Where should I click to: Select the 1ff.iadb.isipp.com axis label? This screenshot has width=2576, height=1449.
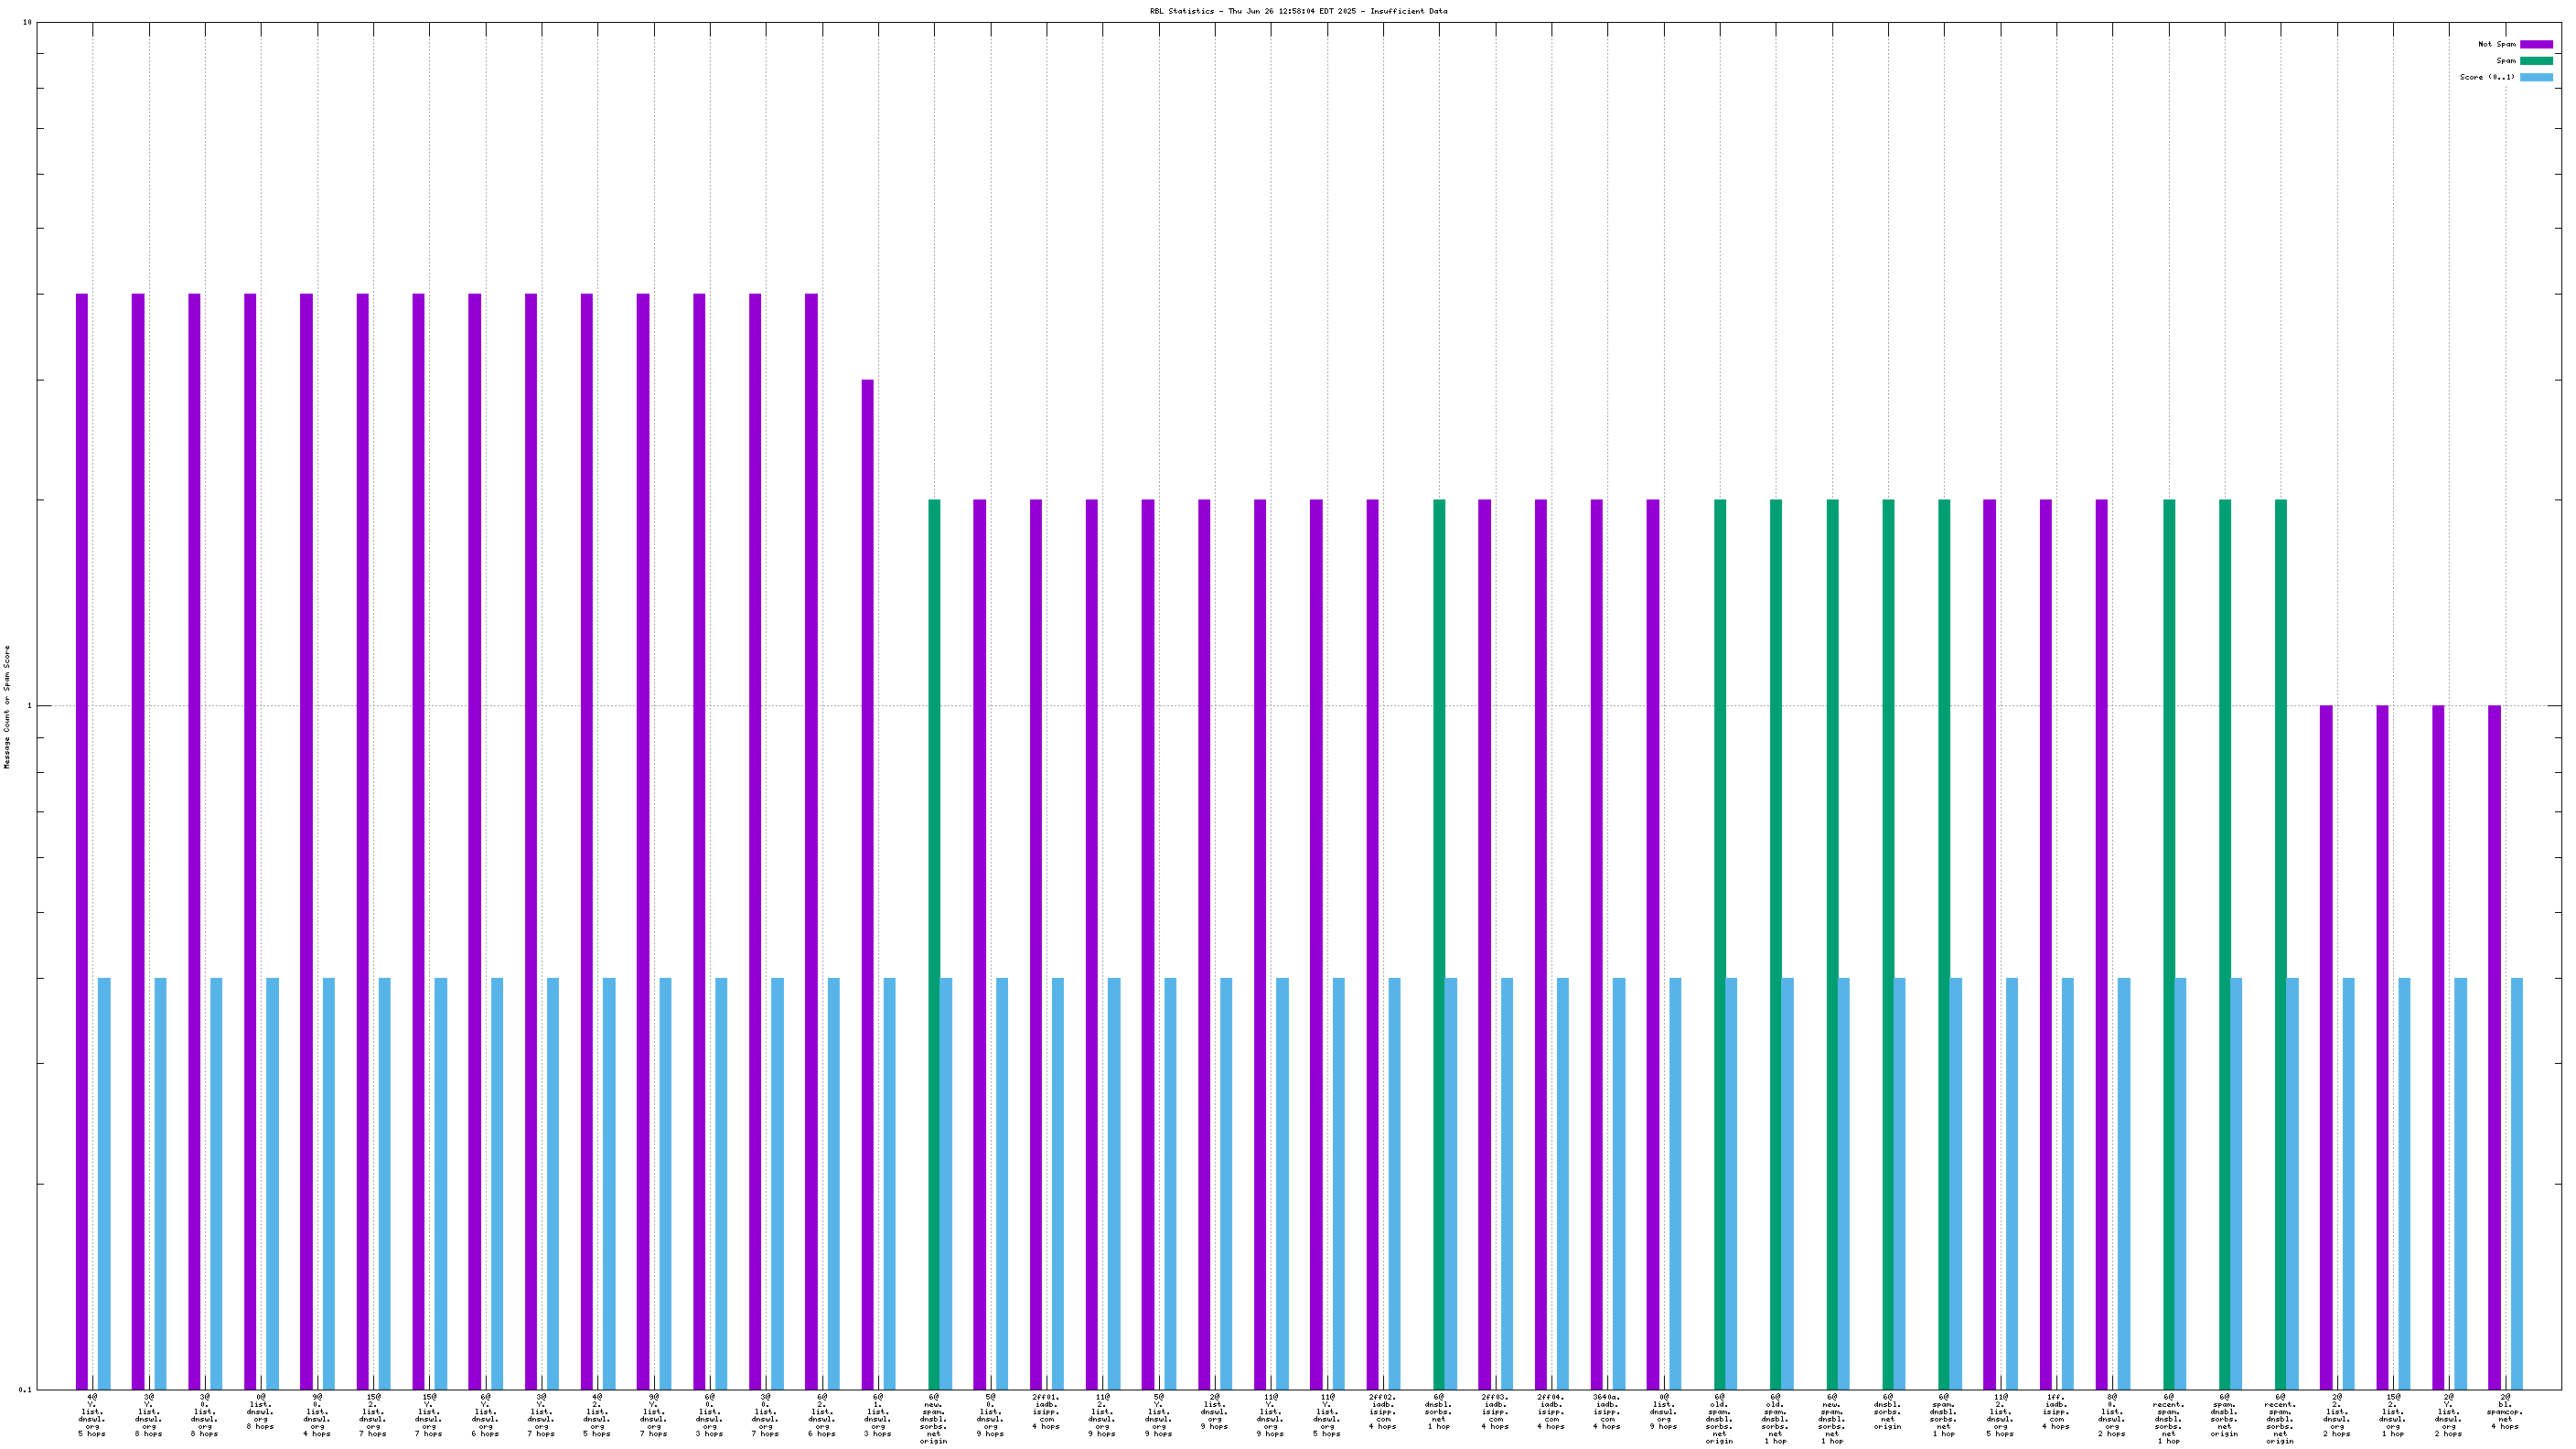(x=2056, y=1411)
